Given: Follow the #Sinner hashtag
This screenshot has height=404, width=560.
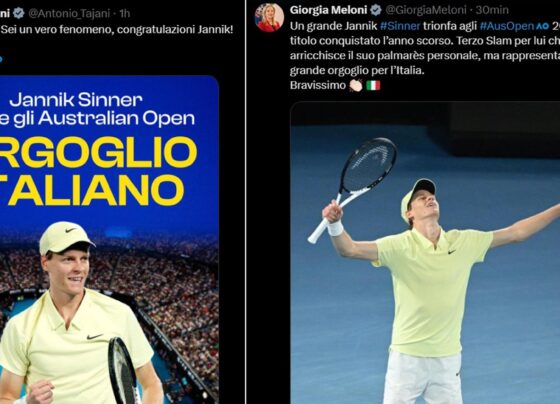Looking at the screenshot, I should [x=400, y=26].
